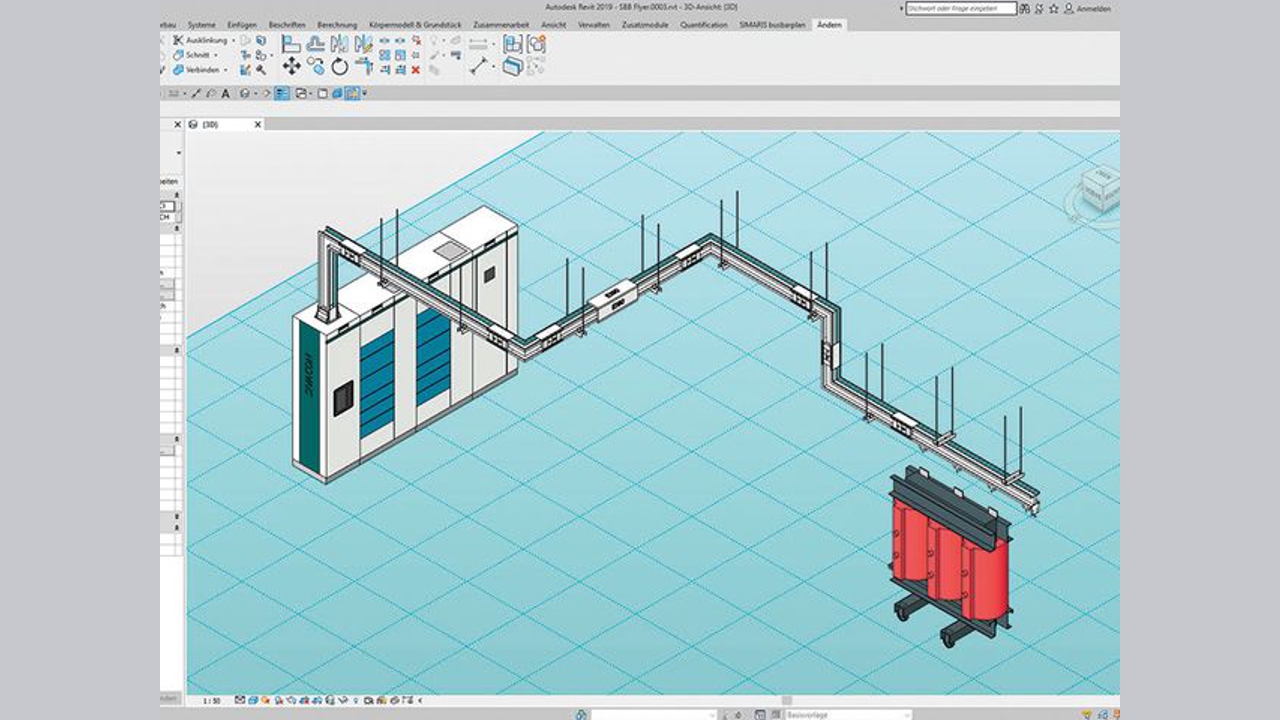Screen dimensions: 1280x720
Task: Click the red Delete X icon
Action: (x=416, y=70)
